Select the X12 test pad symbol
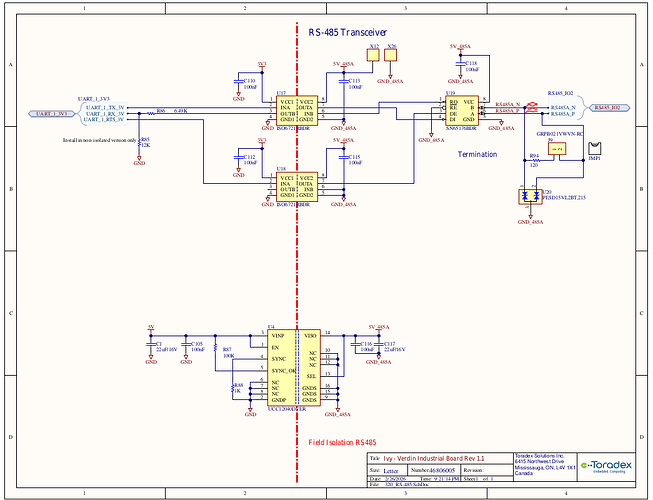Viewport: 653px width, 500px height. pyautogui.click(x=373, y=55)
